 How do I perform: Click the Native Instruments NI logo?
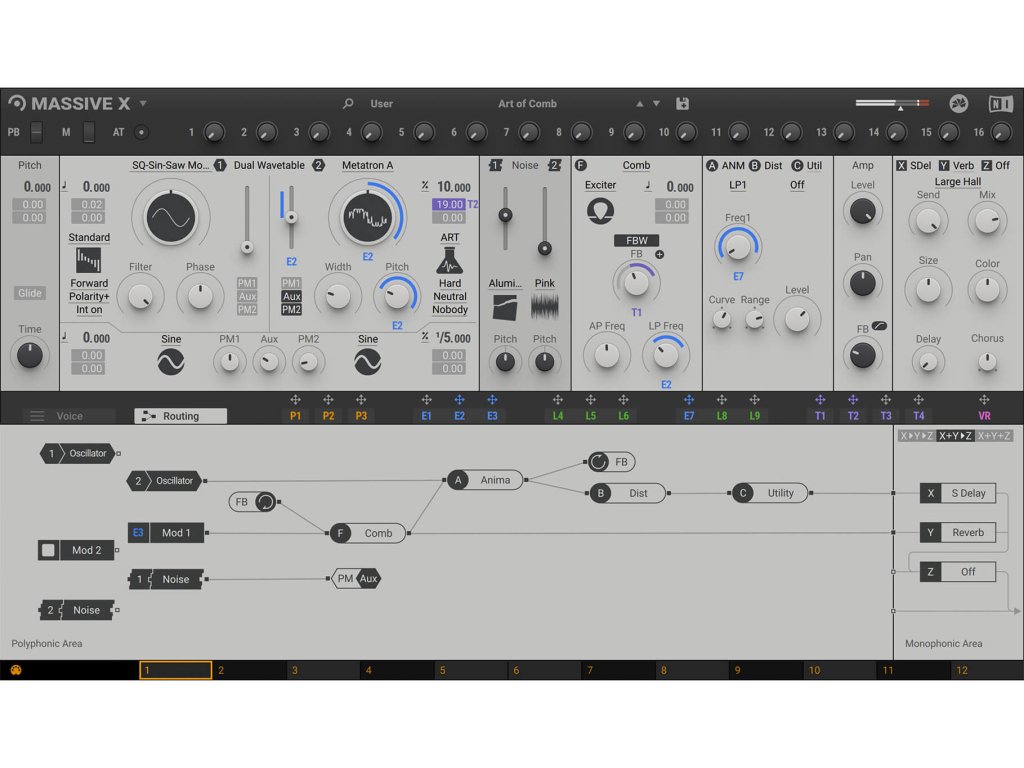click(1000, 103)
